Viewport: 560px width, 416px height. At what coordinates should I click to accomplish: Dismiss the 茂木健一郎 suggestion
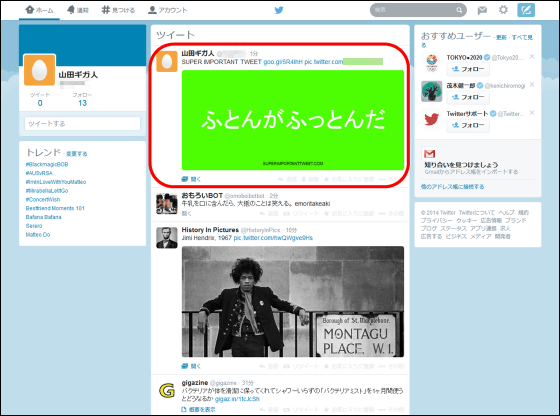click(532, 85)
